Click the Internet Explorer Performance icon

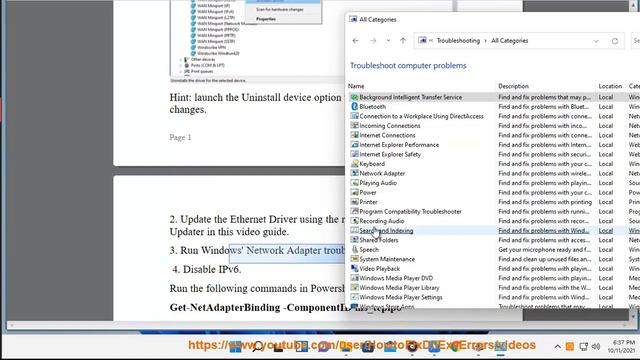(x=354, y=144)
